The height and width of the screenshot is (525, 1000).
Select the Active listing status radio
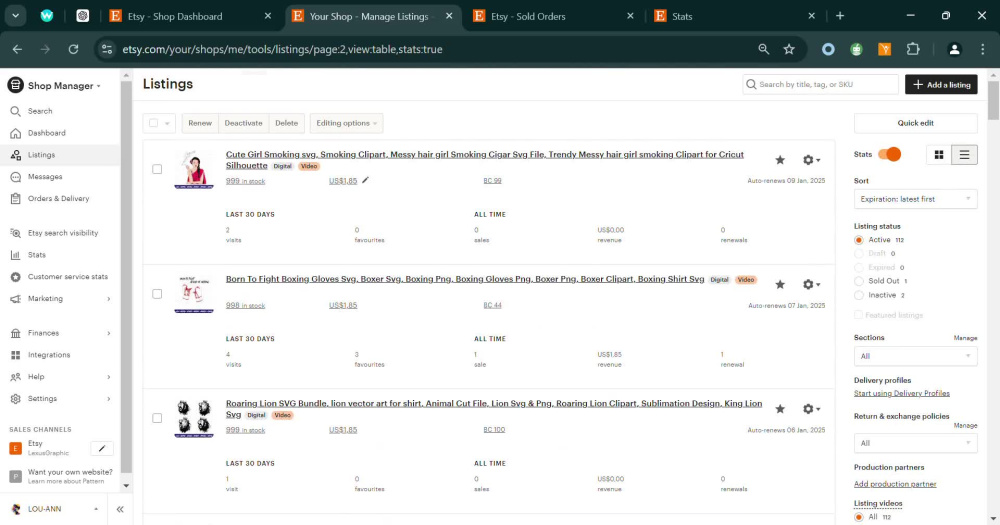(858, 240)
